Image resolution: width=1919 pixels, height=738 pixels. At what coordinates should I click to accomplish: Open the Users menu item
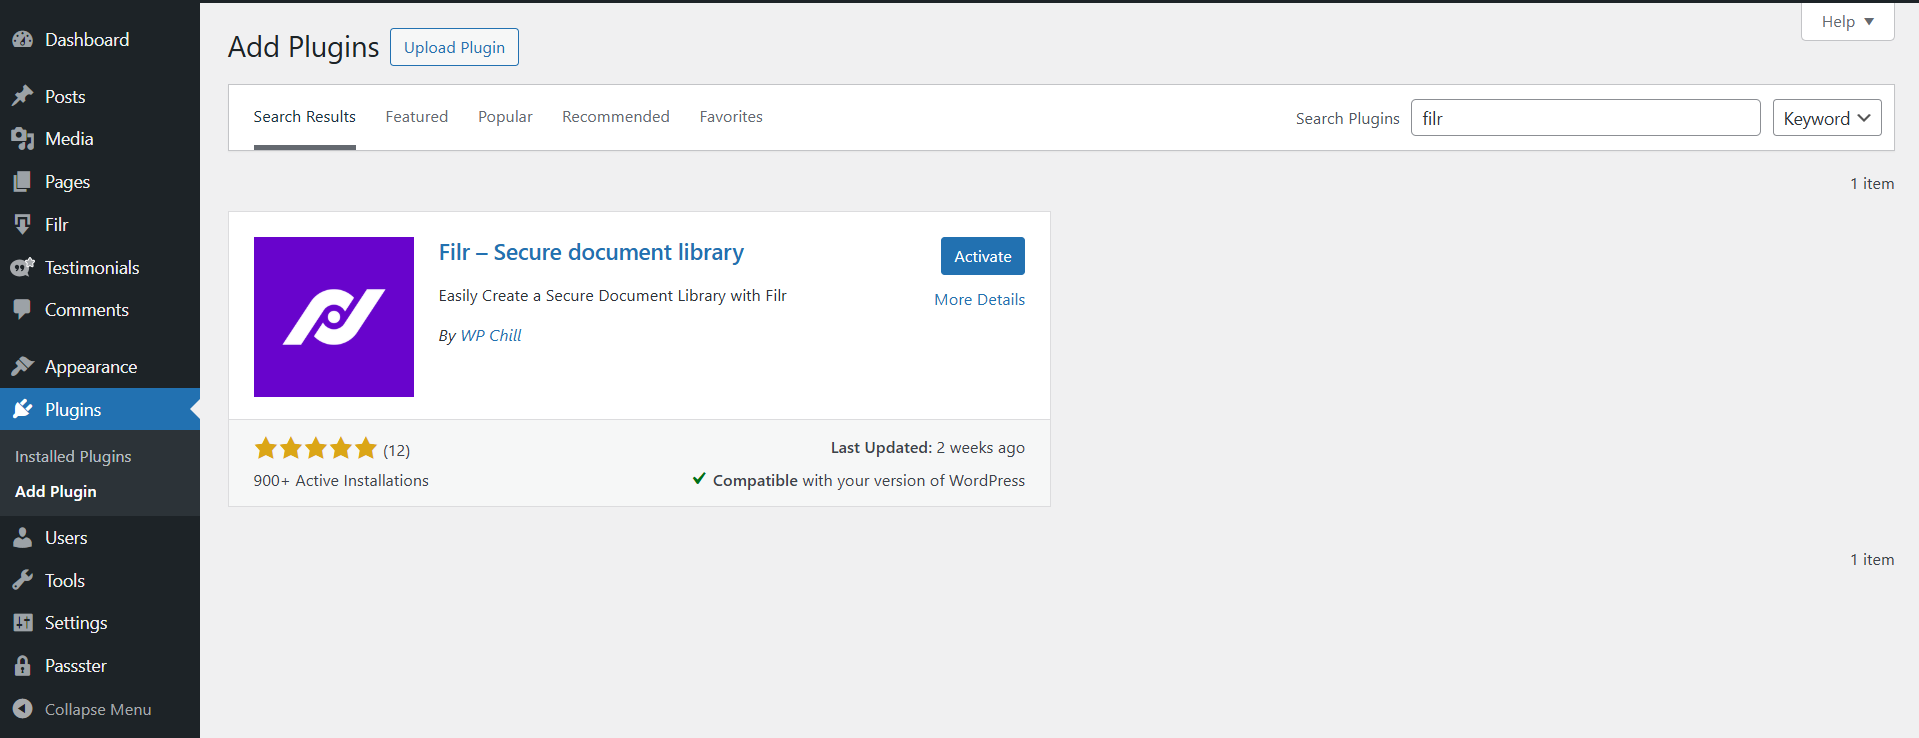100,538
